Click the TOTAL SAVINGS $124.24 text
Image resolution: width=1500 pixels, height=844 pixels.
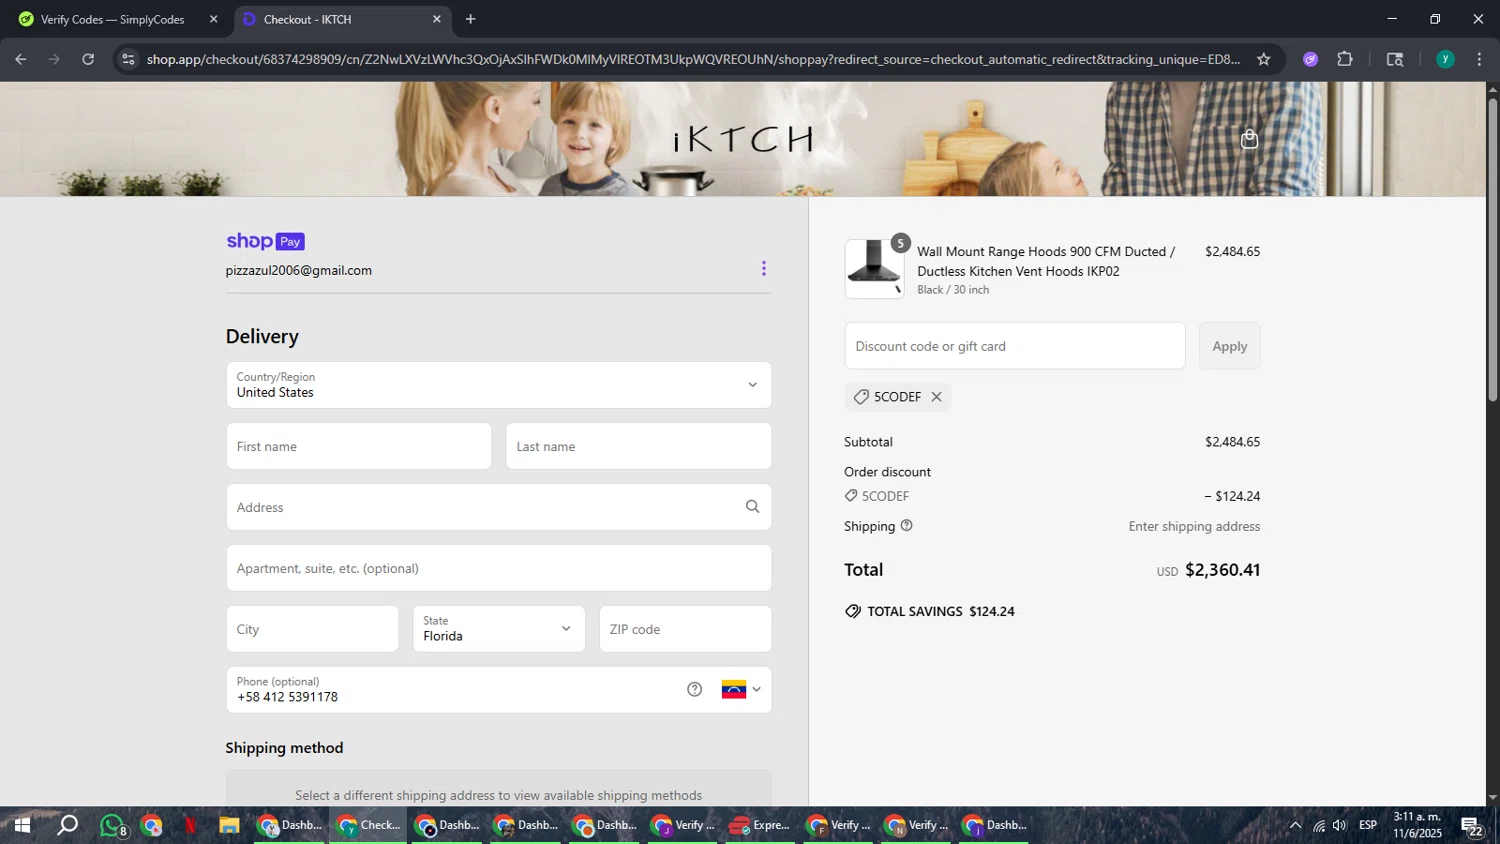pyautogui.click(x=941, y=612)
